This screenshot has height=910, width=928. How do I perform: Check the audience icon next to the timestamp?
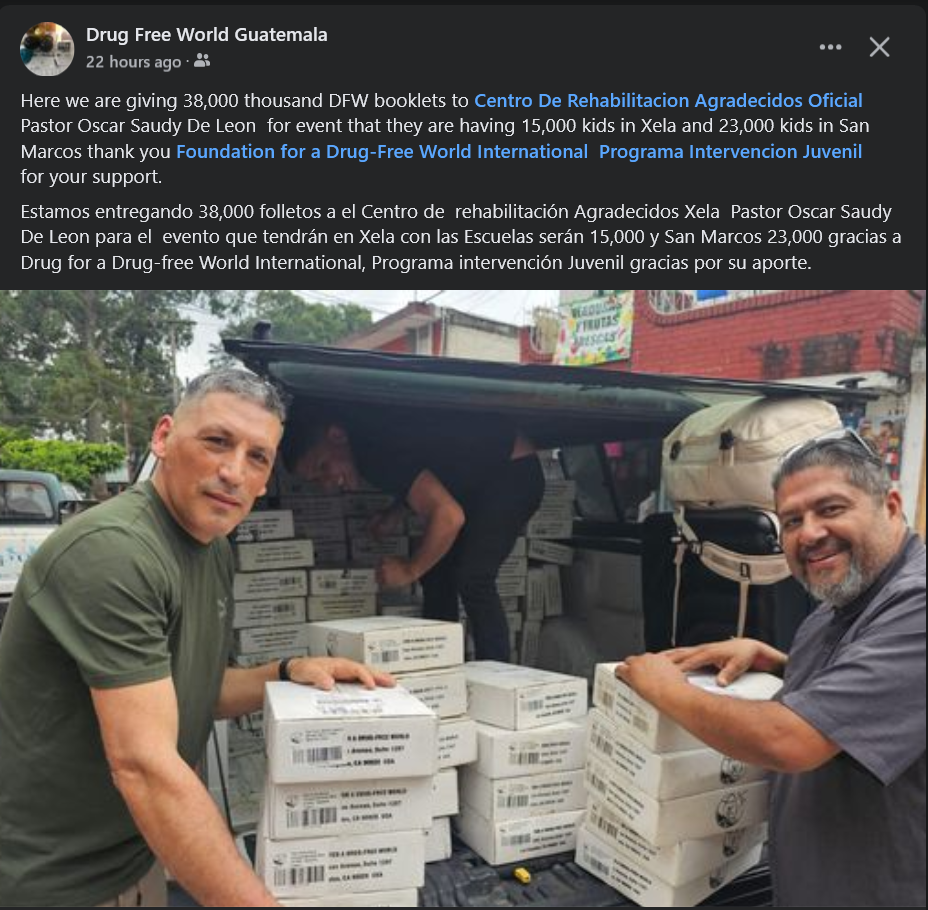[x=202, y=60]
